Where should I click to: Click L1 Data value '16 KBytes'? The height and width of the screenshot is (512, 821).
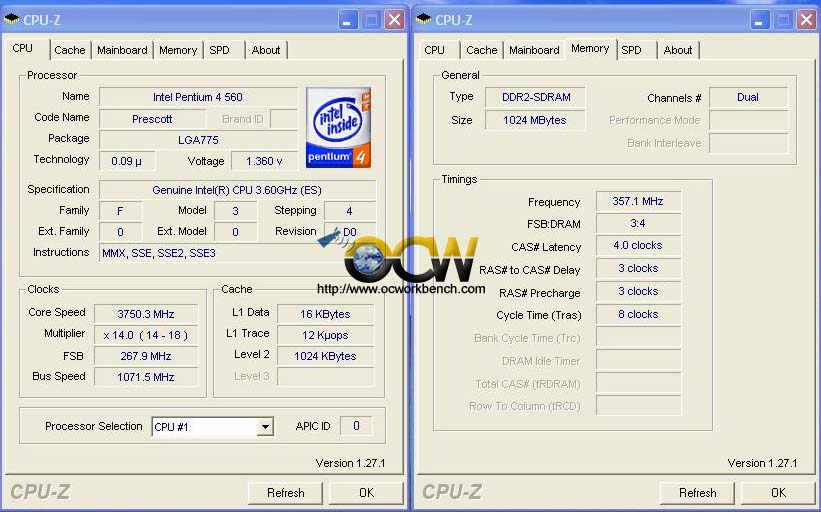325,314
